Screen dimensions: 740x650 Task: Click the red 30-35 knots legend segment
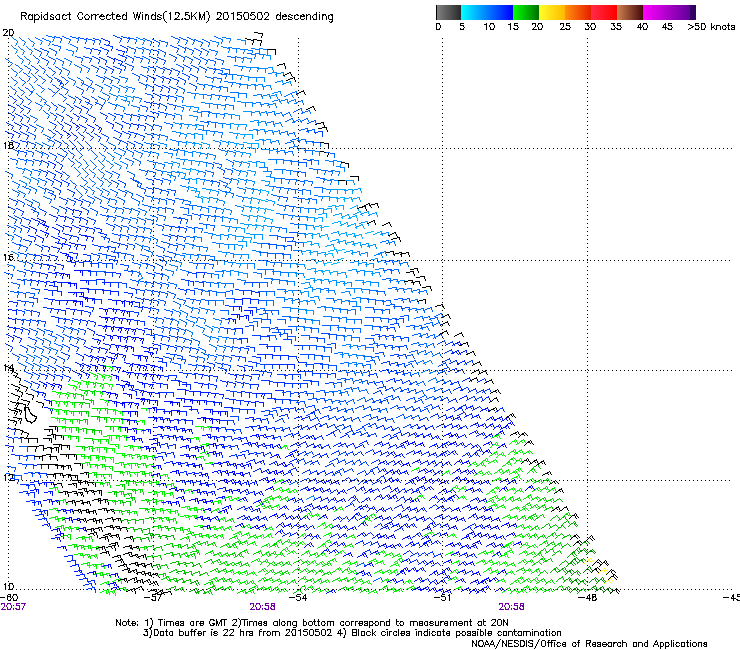pos(604,12)
